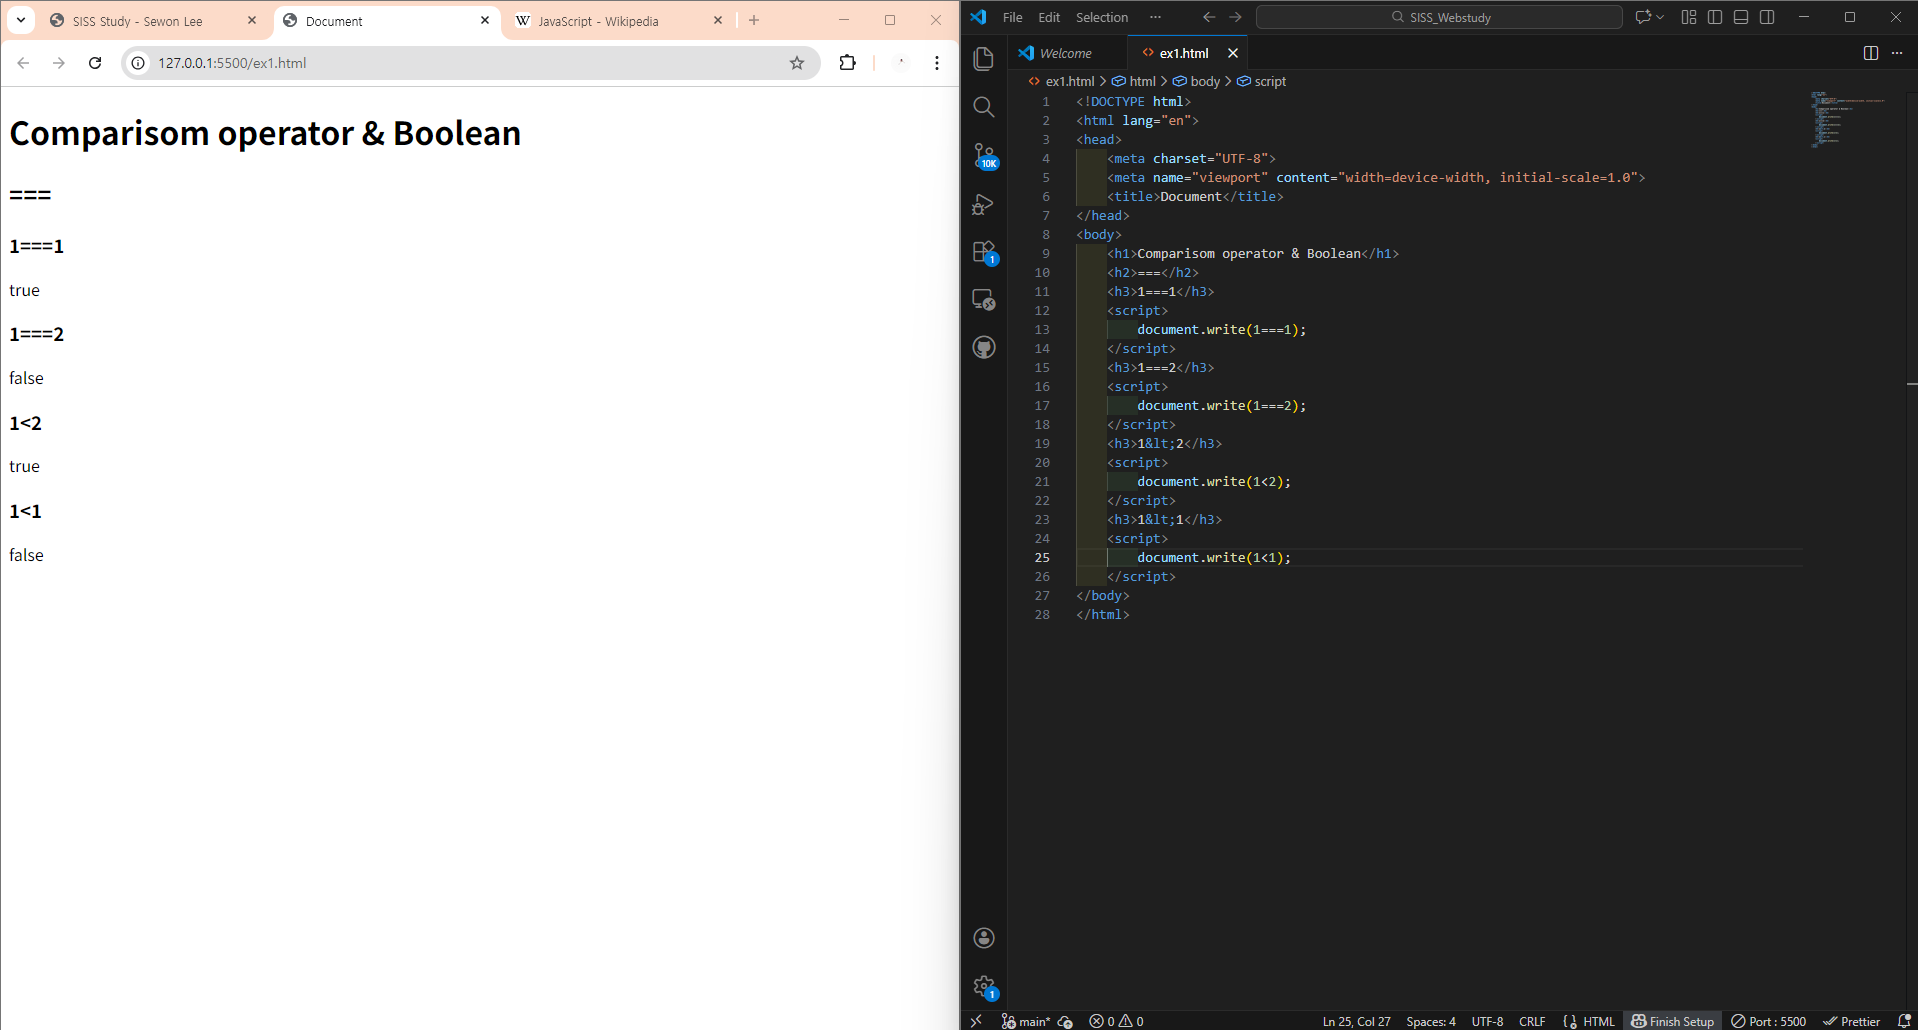This screenshot has height=1030, width=1918.
Task: Open the Run and Debug view
Action: point(984,204)
